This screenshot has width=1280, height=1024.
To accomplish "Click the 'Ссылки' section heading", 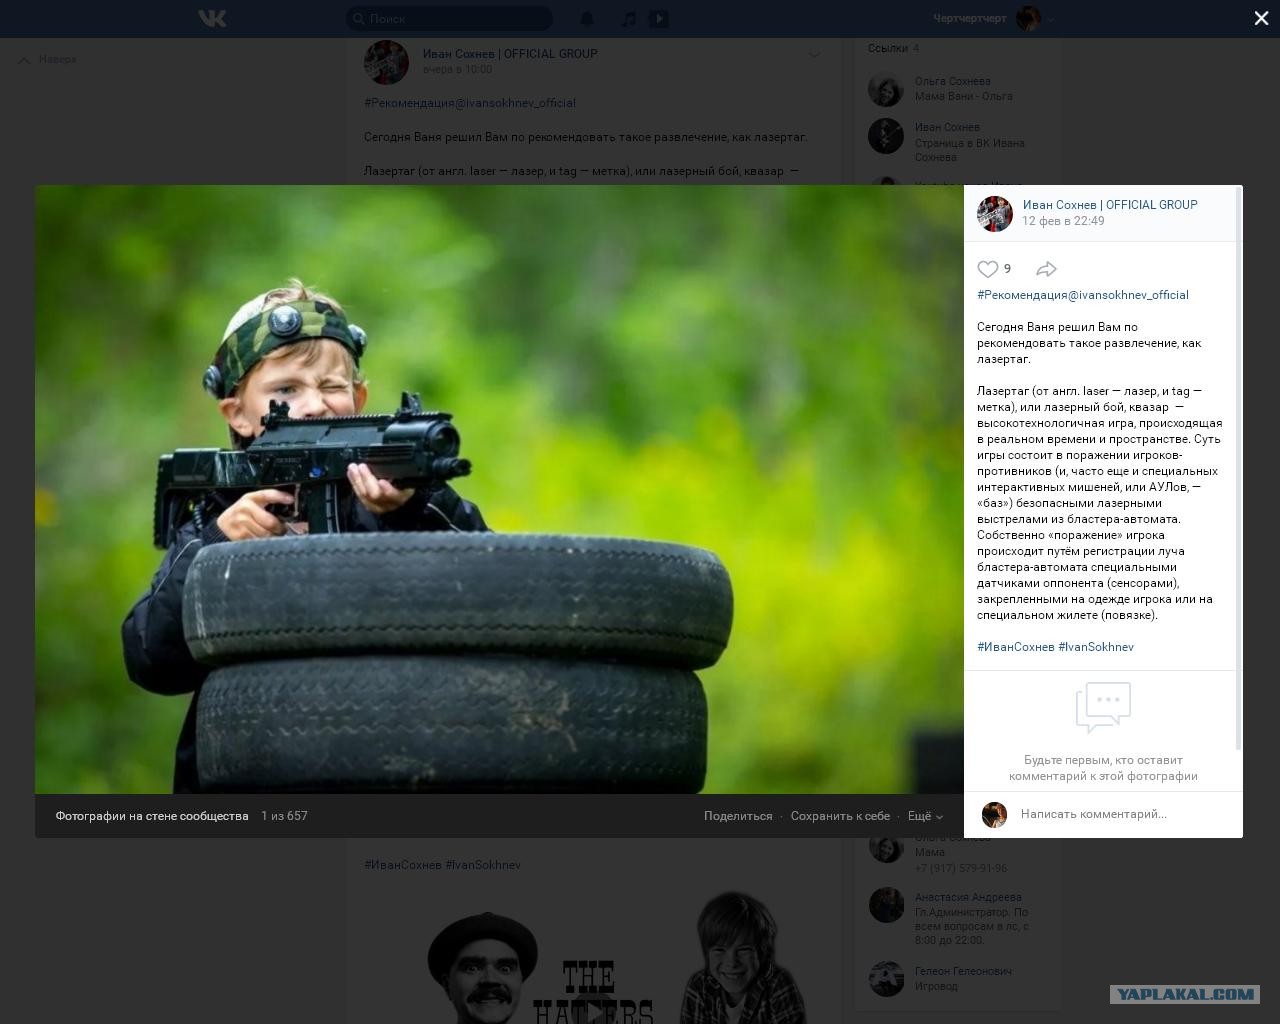I will click(888, 48).
